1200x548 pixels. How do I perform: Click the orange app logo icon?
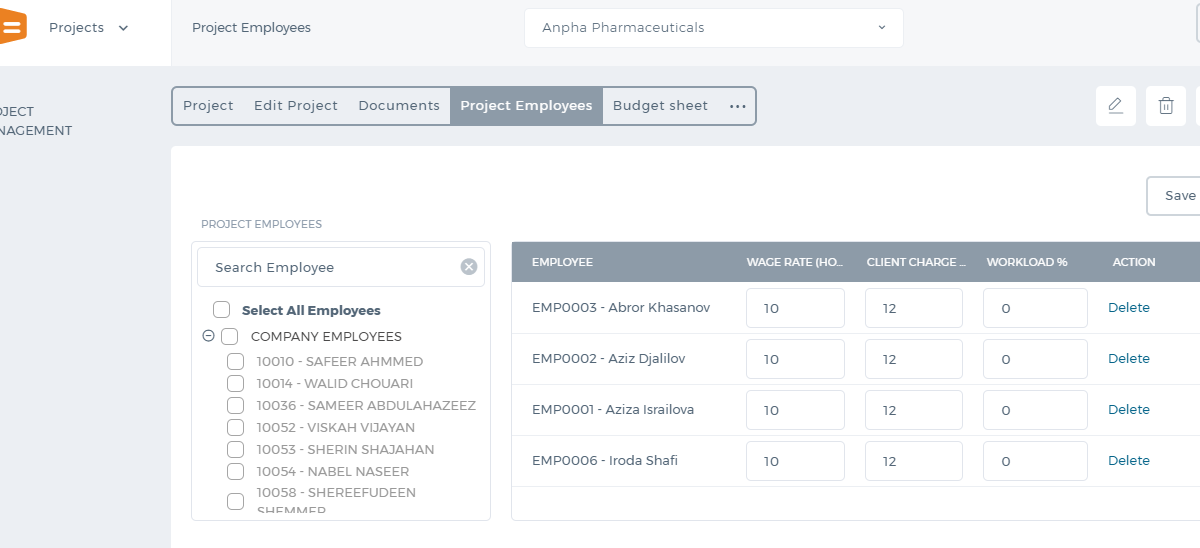(12, 27)
